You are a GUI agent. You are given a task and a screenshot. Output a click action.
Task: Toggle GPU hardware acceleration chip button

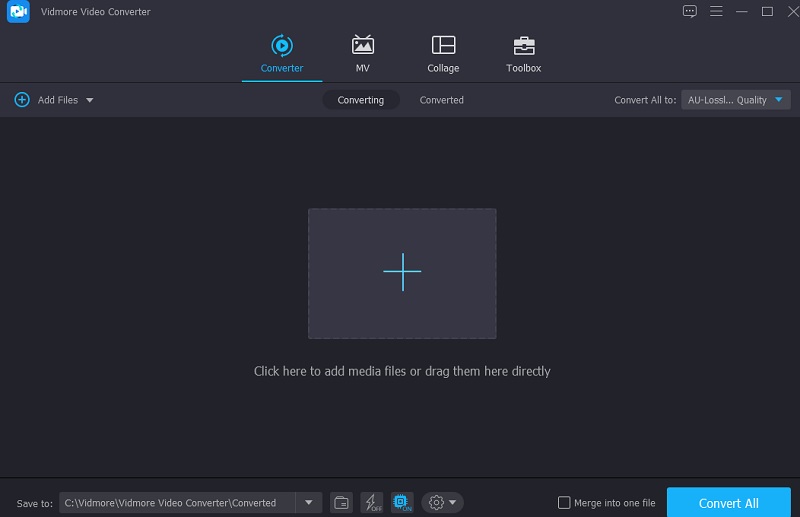401,503
